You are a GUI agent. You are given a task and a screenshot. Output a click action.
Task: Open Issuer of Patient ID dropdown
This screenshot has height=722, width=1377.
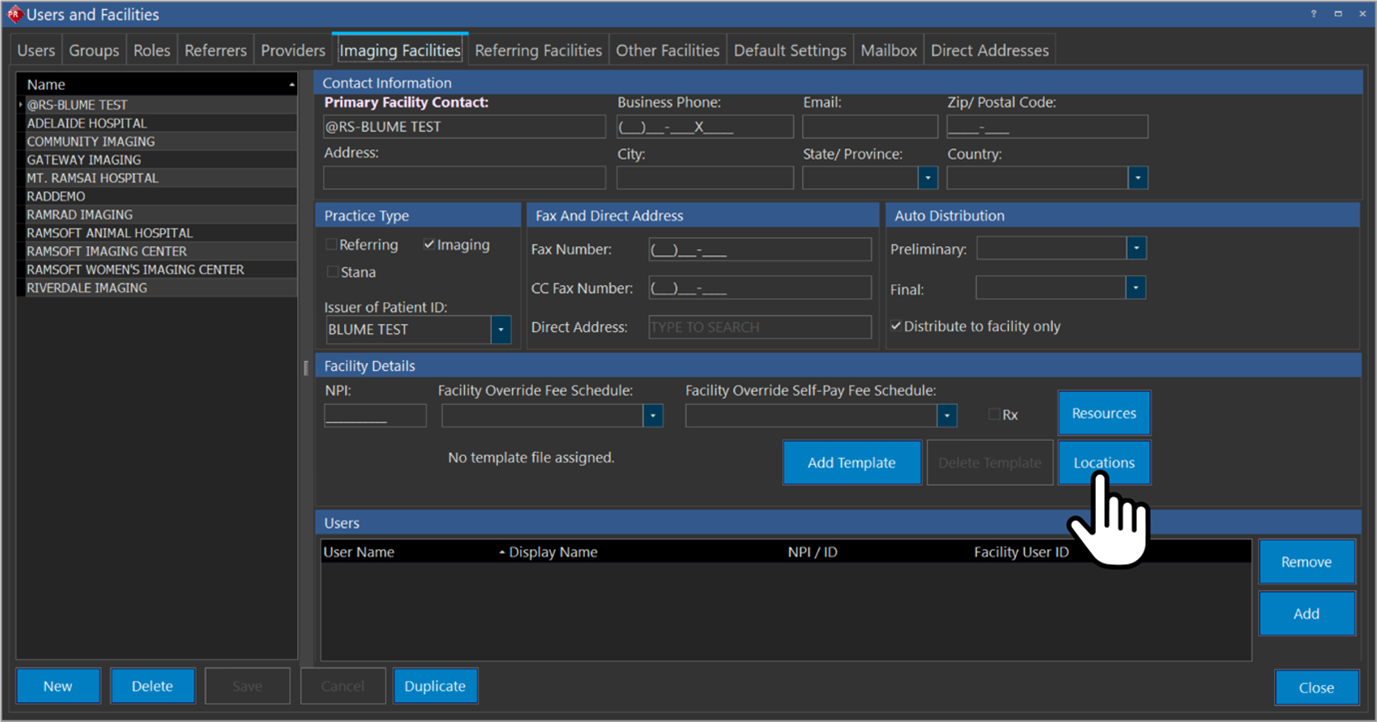[501, 330]
